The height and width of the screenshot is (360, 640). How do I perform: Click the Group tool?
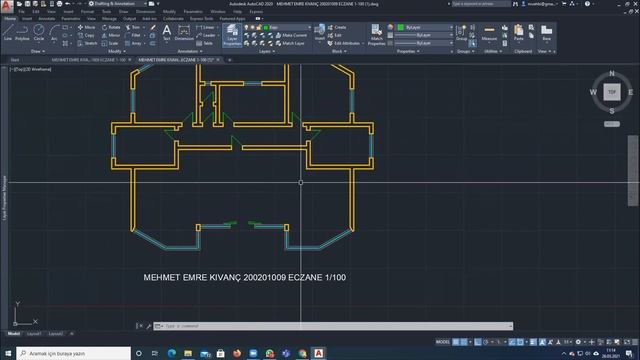tap(461, 33)
